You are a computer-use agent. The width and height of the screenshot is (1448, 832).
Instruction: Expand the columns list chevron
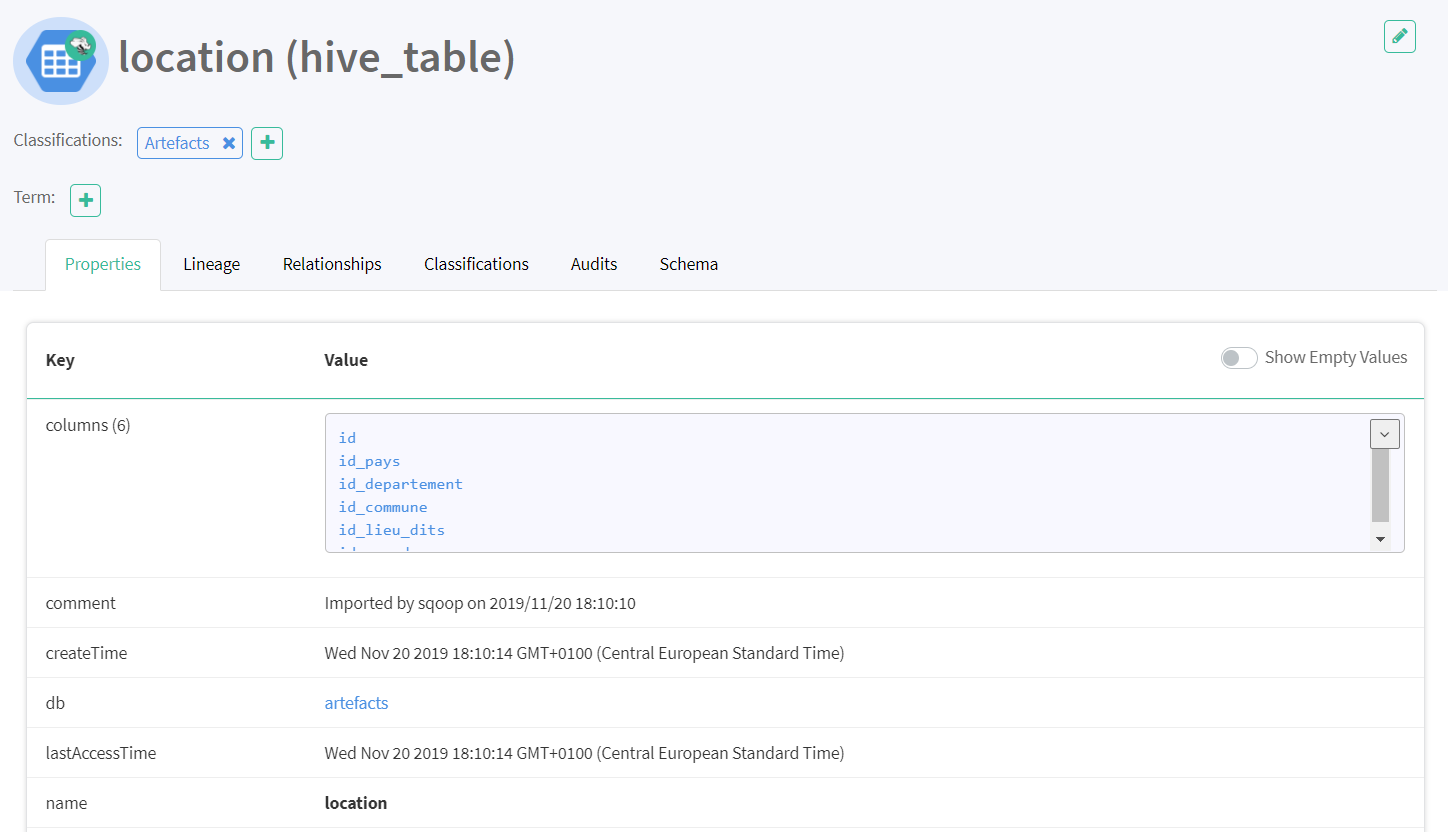[x=1384, y=434]
